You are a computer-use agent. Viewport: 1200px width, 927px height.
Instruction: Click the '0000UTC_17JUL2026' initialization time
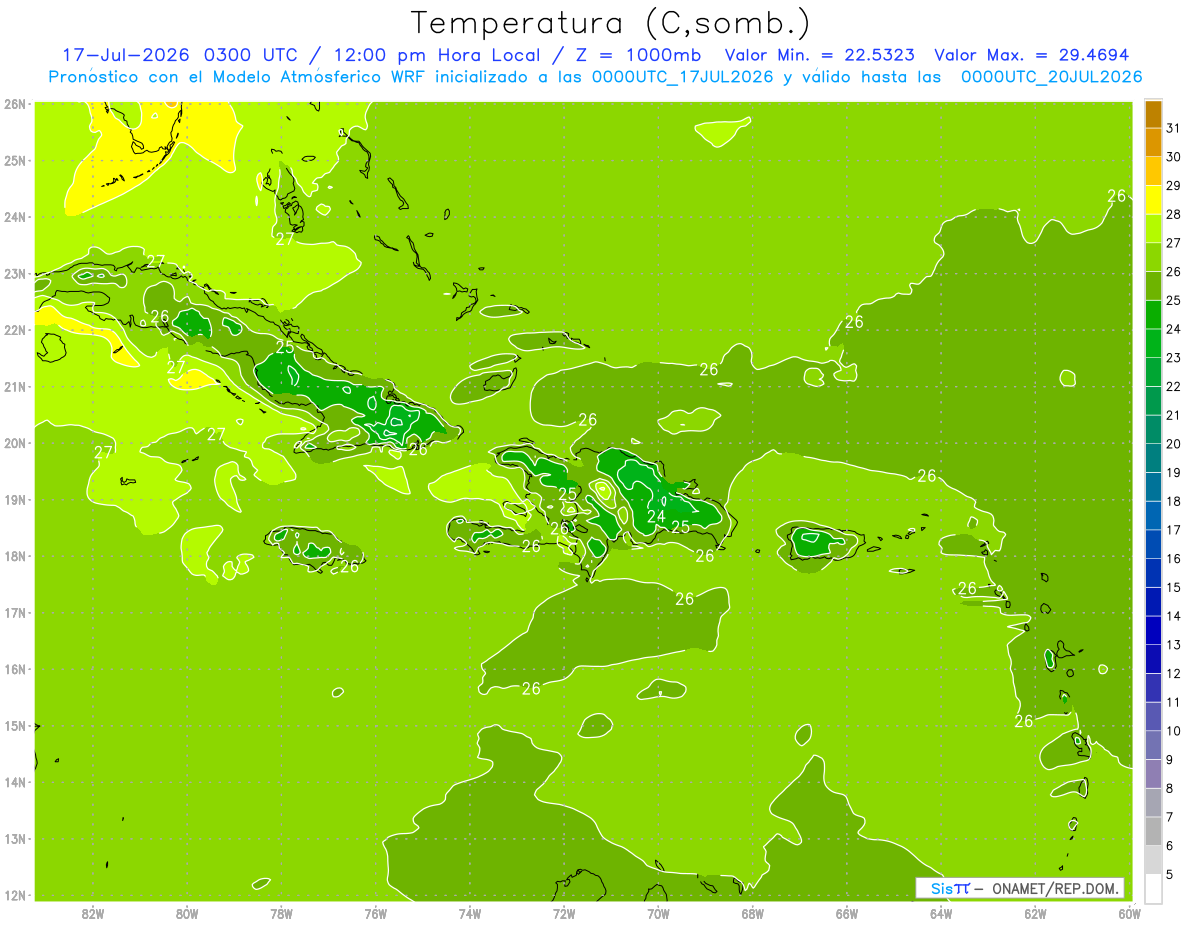(x=683, y=77)
